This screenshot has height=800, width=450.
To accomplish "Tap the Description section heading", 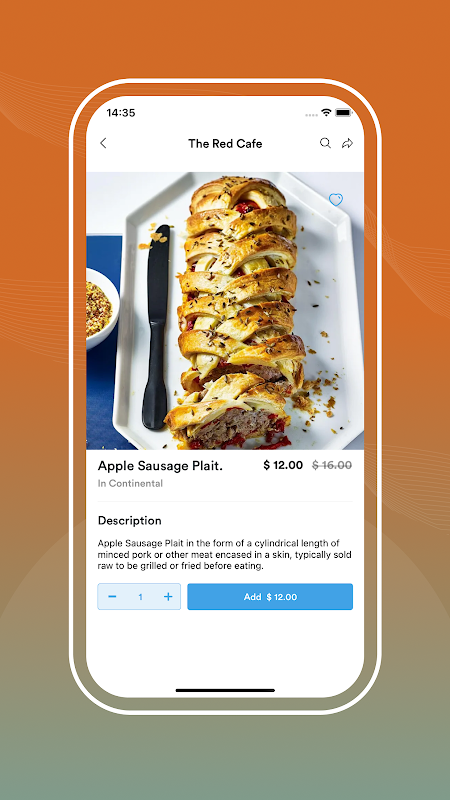I will click(x=130, y=520).
